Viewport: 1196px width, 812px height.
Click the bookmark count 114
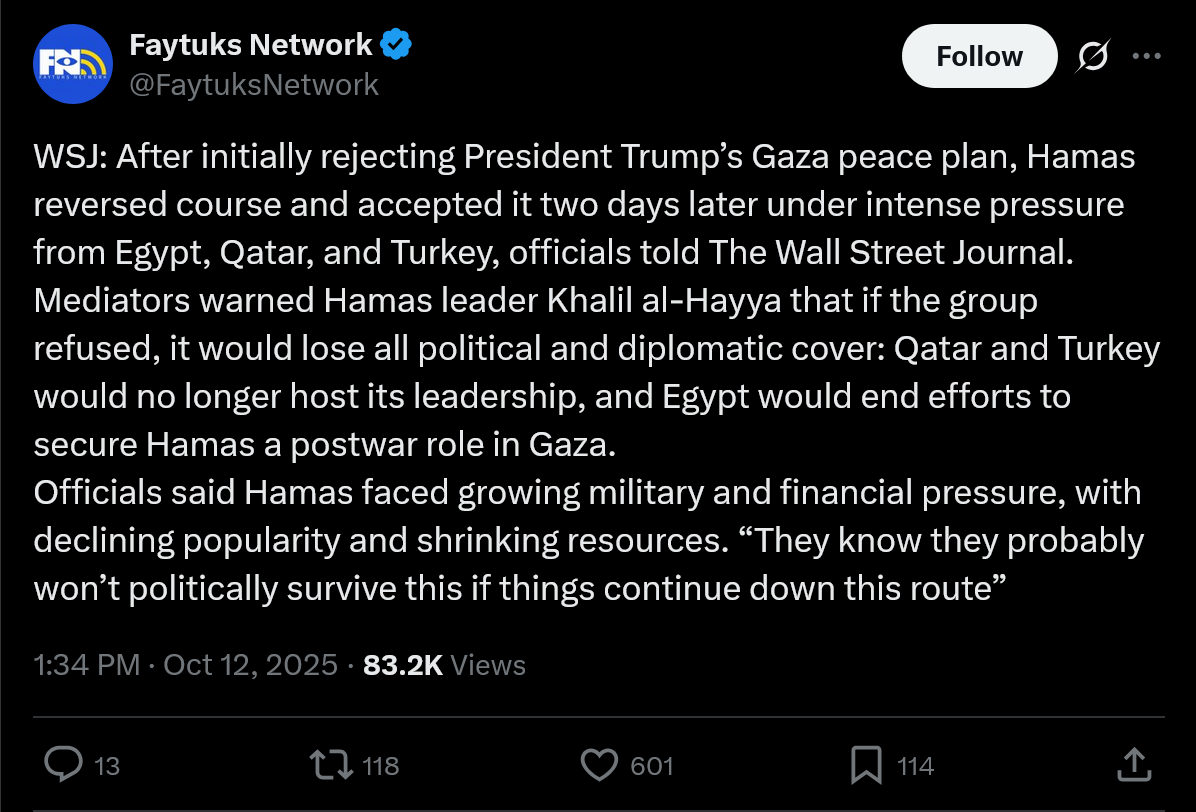[x=915, y=767]
